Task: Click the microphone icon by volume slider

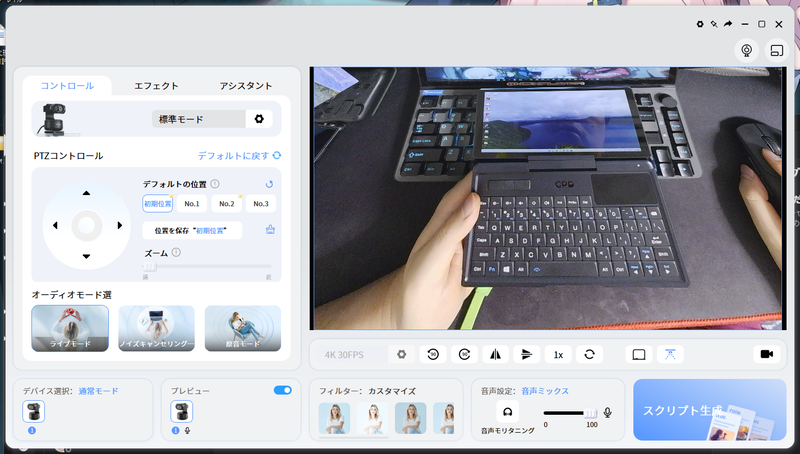Action: [x=607, y=412]
